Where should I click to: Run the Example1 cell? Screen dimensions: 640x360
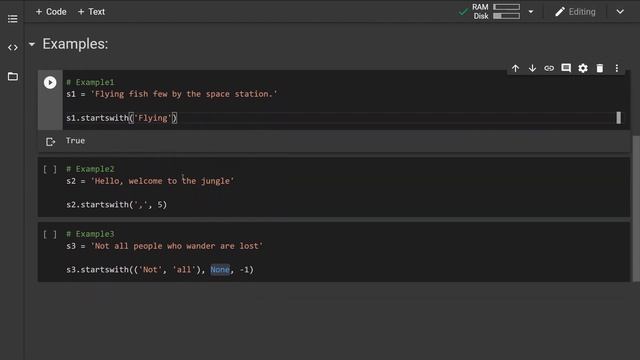50,83
